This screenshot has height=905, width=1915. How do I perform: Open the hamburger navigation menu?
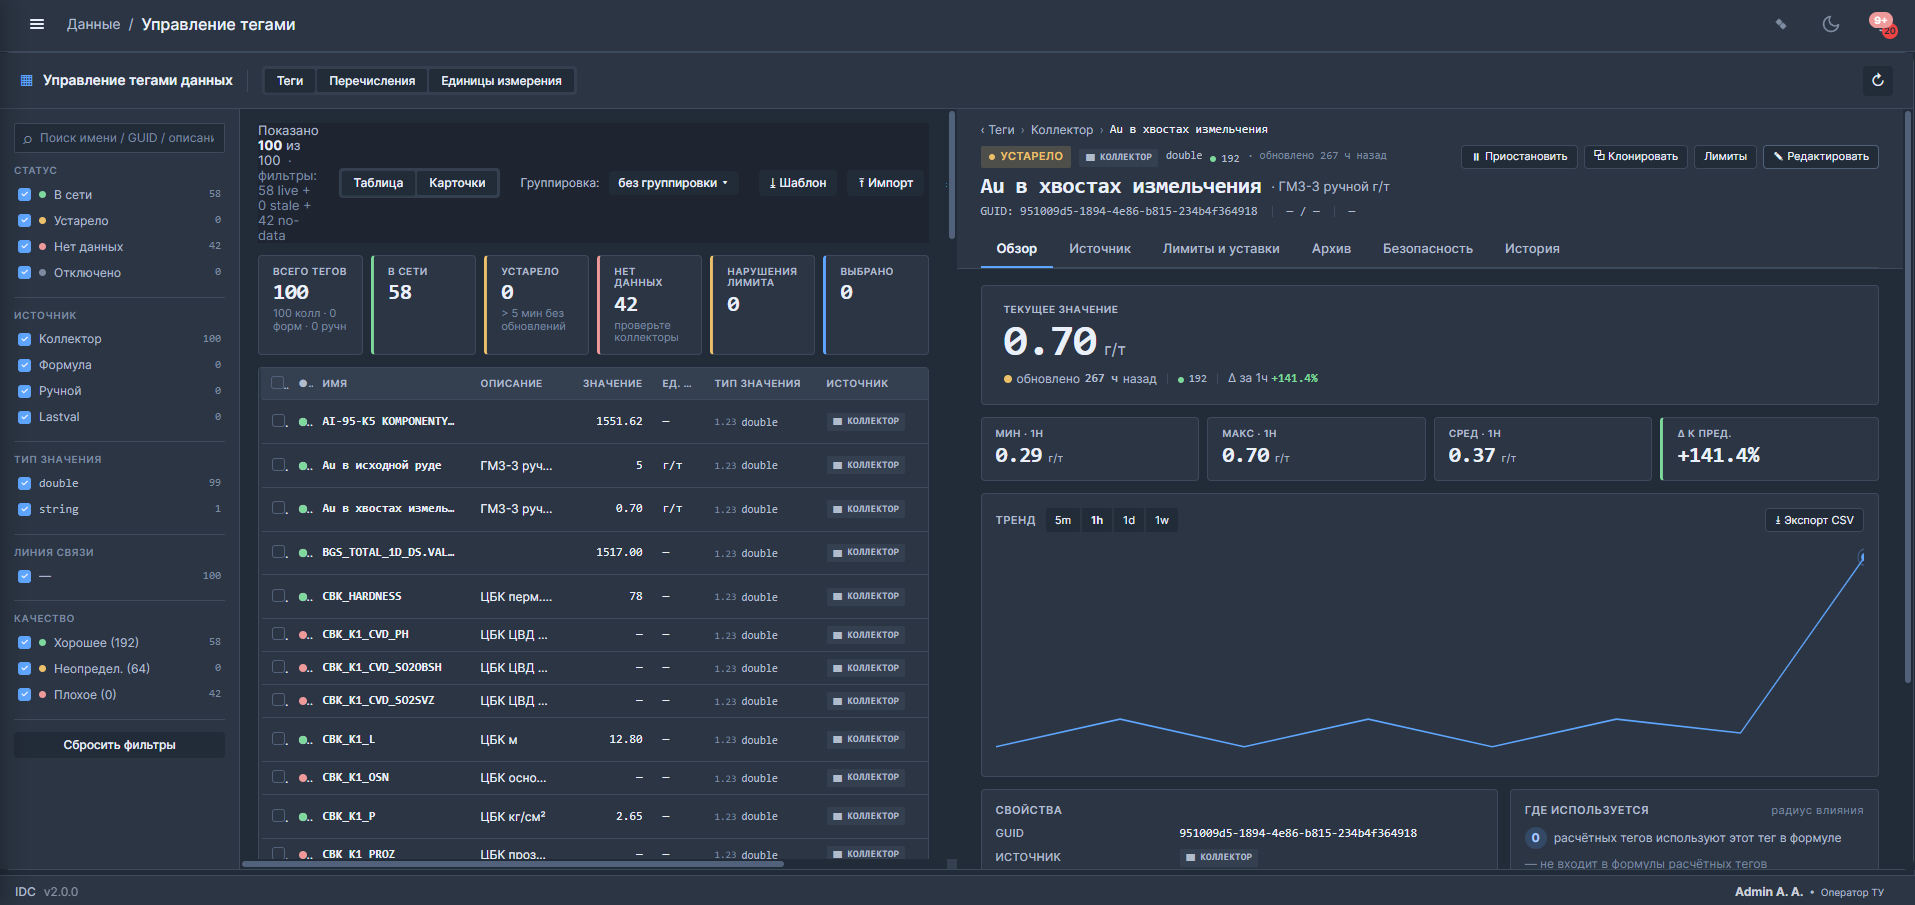point(37,24)
